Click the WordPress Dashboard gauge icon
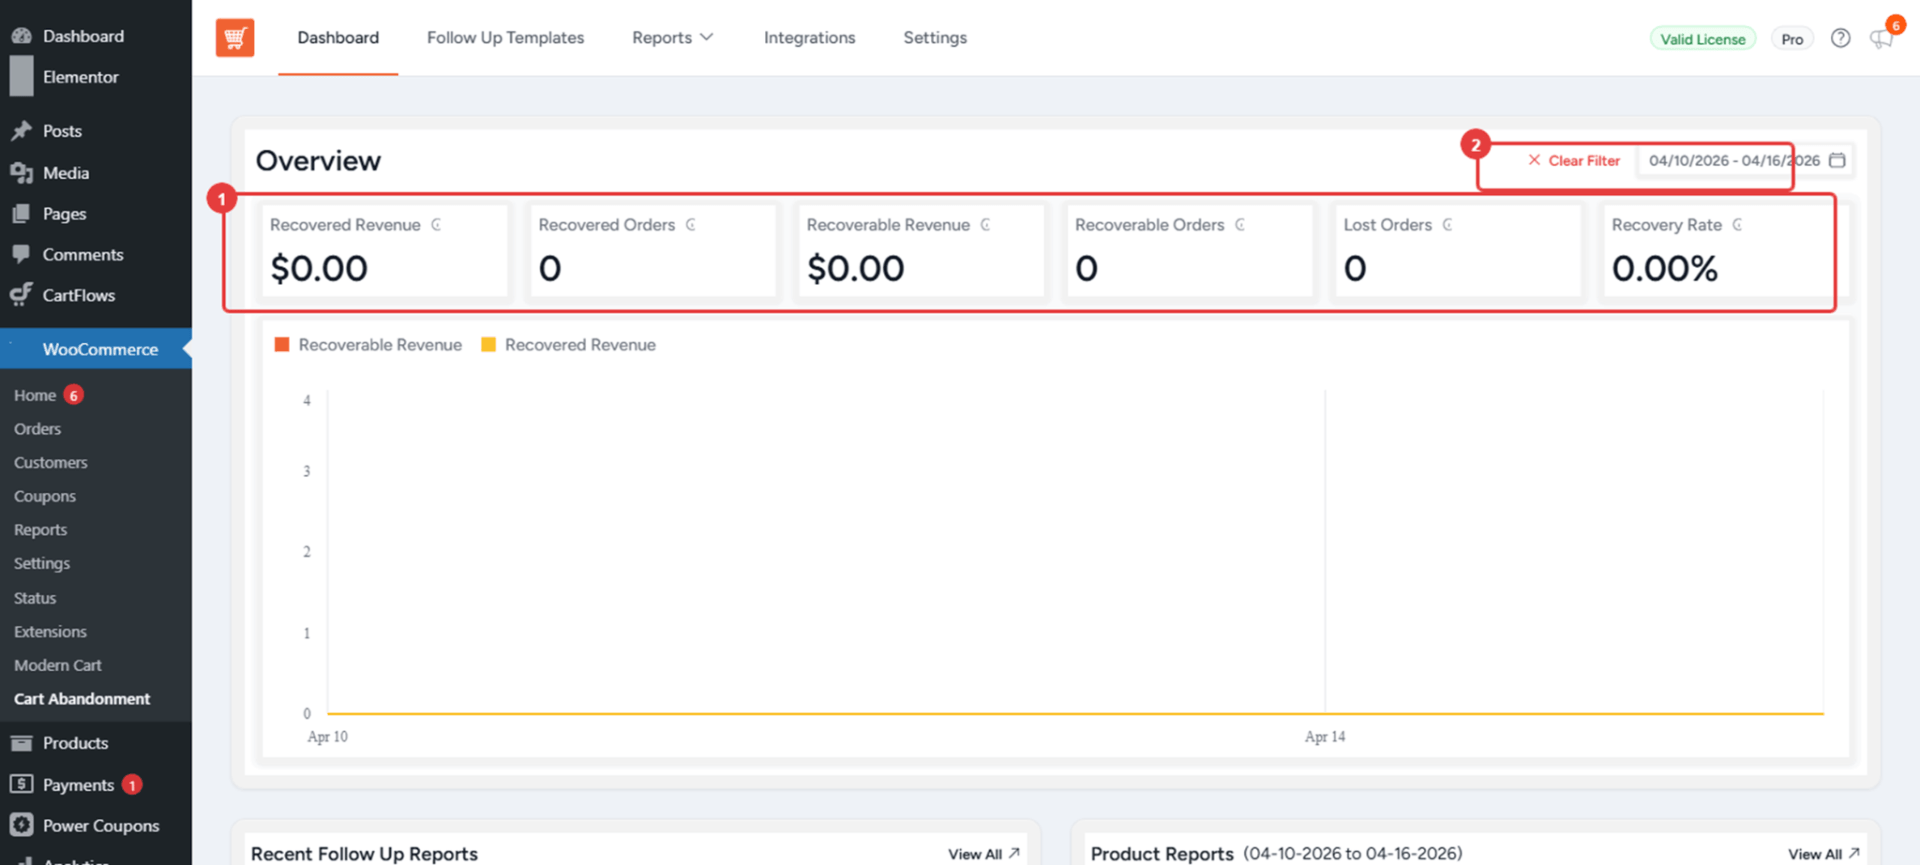The image size is (1920, 865). pos(21,36)
